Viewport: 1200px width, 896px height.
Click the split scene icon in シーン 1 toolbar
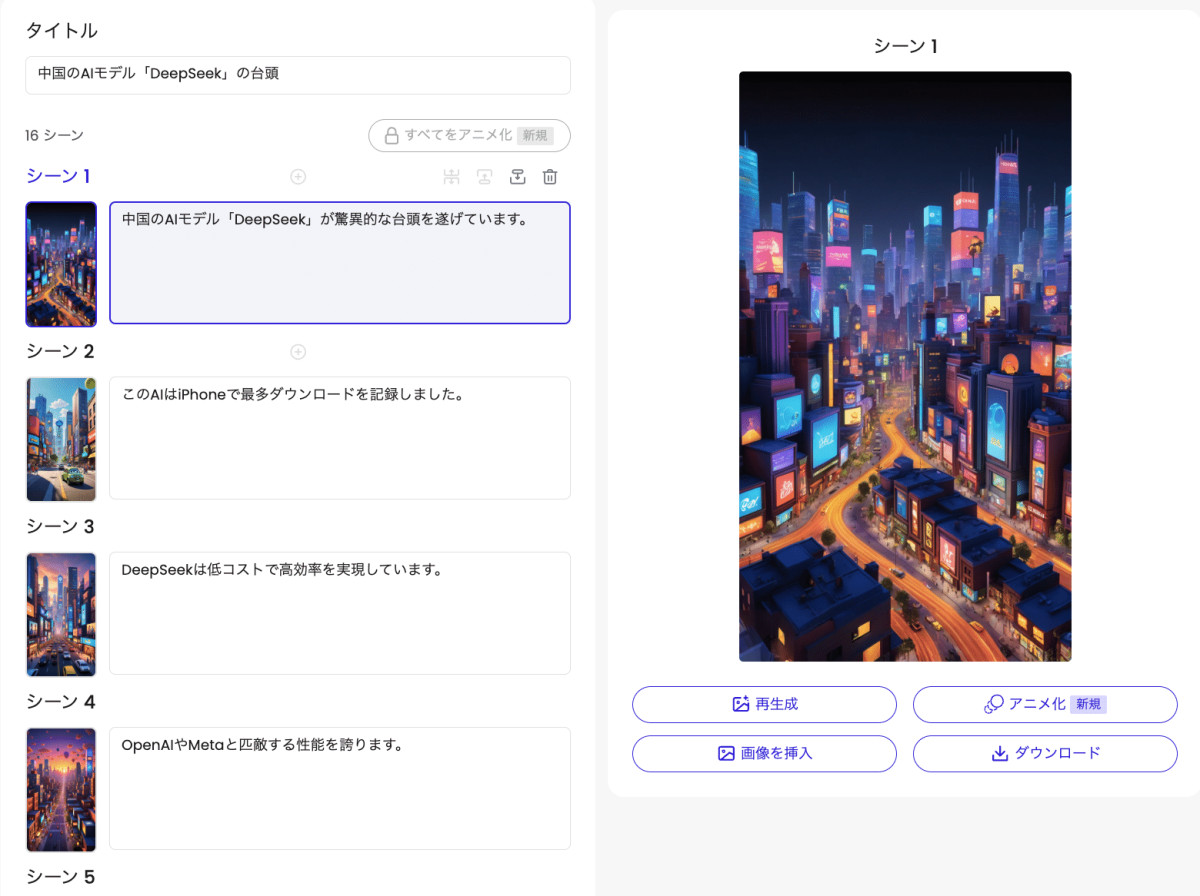(x=452, y=177)
